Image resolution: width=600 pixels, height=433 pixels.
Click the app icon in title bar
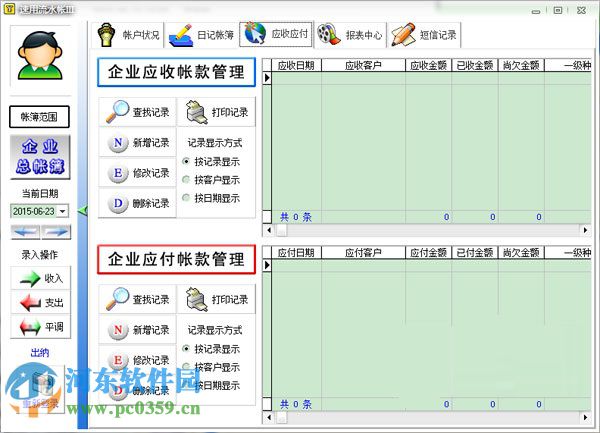[9, 9]
